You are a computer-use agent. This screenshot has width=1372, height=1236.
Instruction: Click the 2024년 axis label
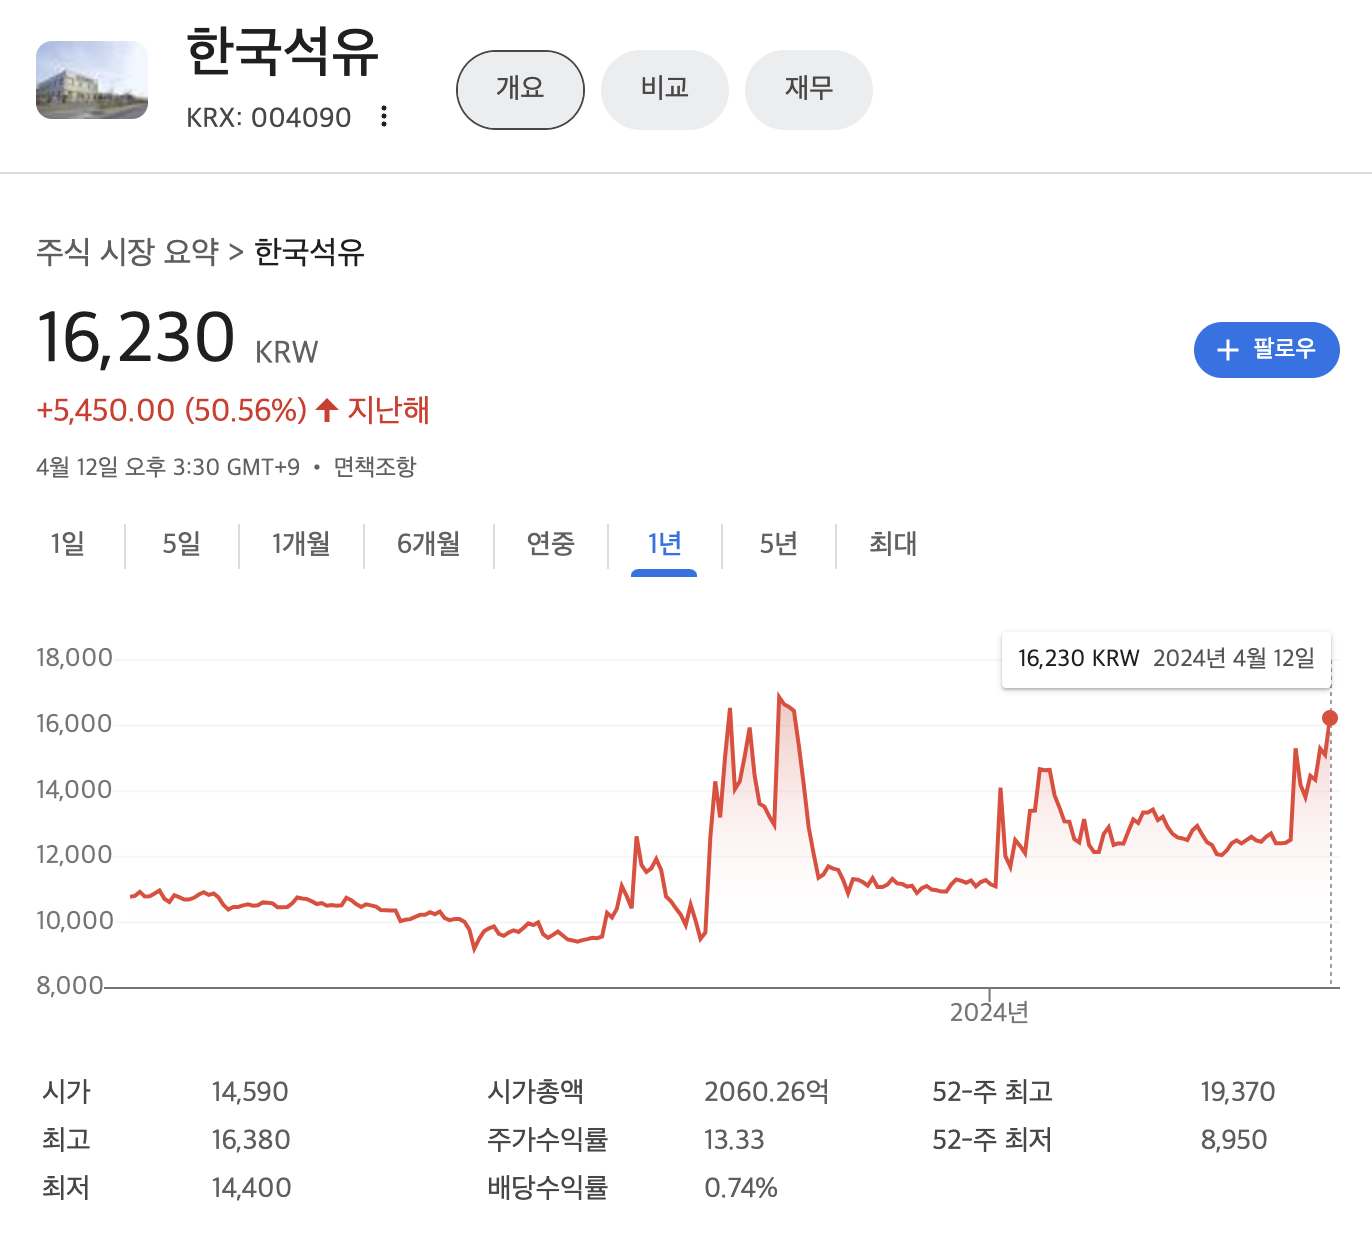point(989,1013)
